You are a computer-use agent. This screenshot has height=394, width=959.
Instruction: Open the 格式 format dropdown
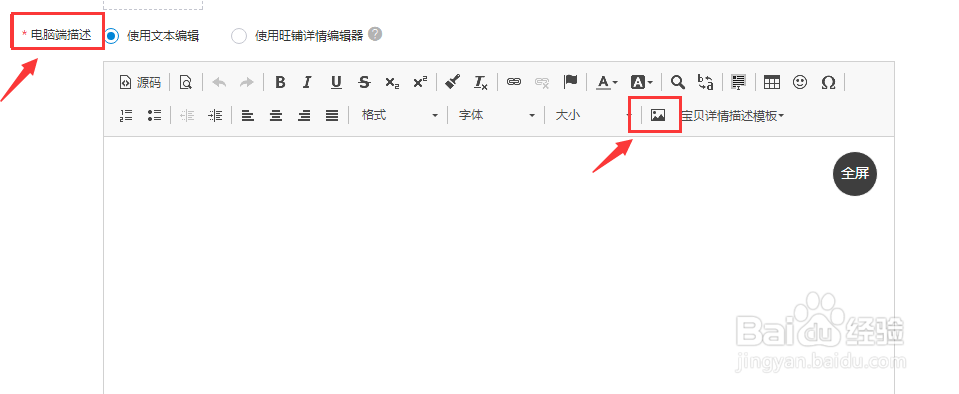pos(399,115)
